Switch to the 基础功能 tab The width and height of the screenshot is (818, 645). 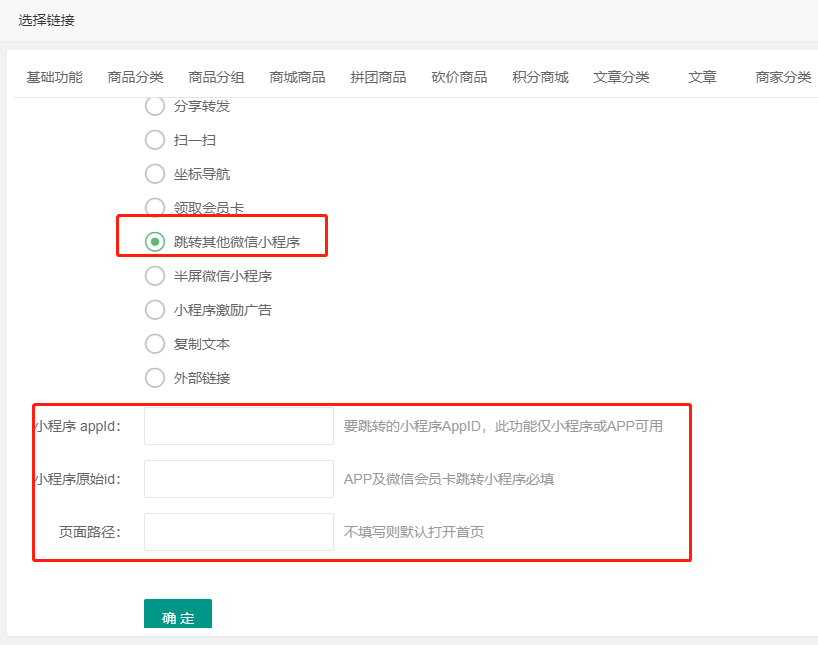pos(54,77)
